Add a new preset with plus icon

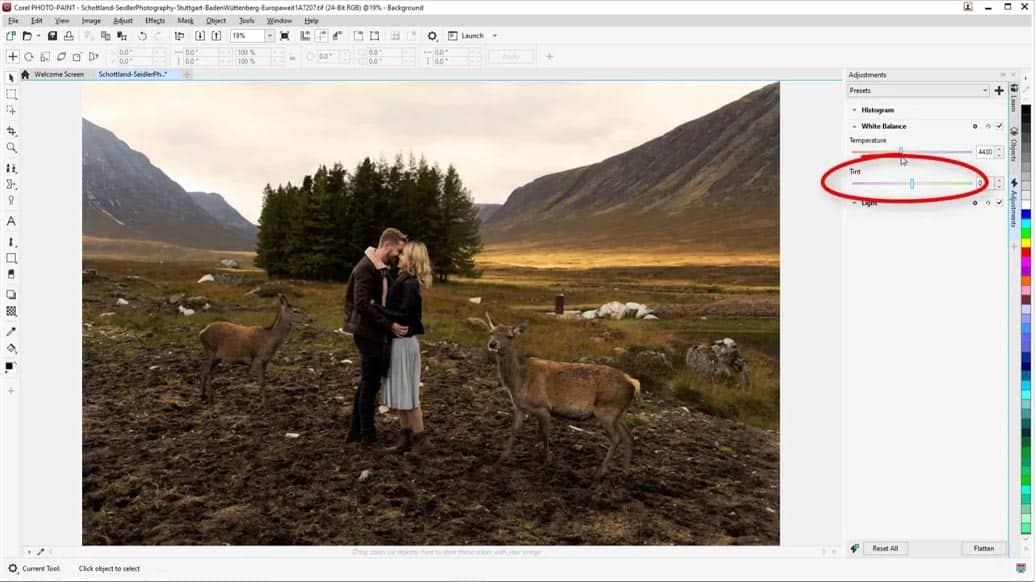point(999,91)
